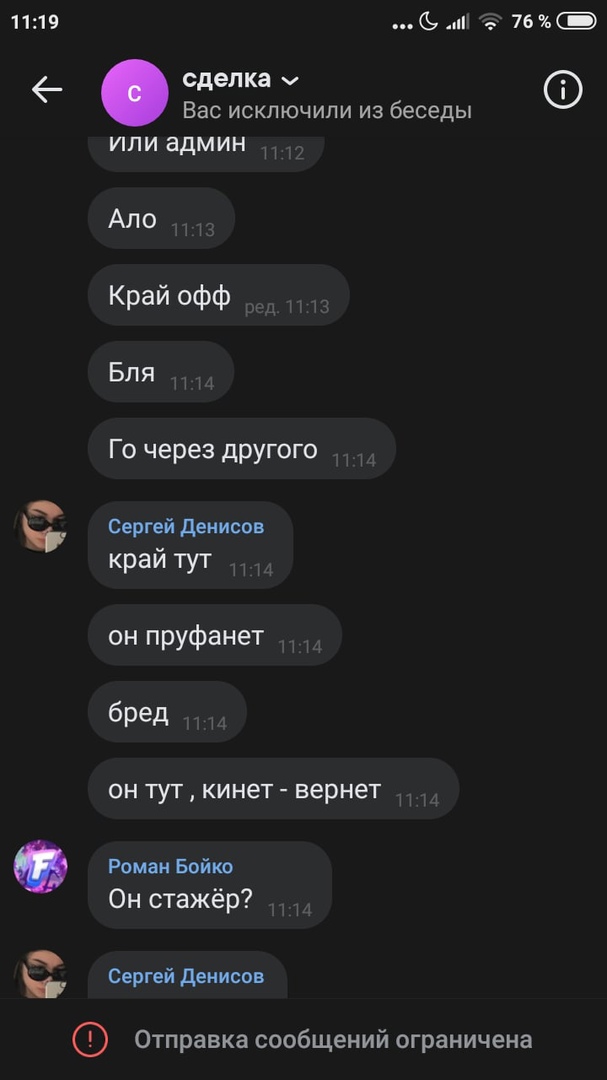Select the message "Он стажёр?"
607x1080 pixels.
(x=210, y=885)
